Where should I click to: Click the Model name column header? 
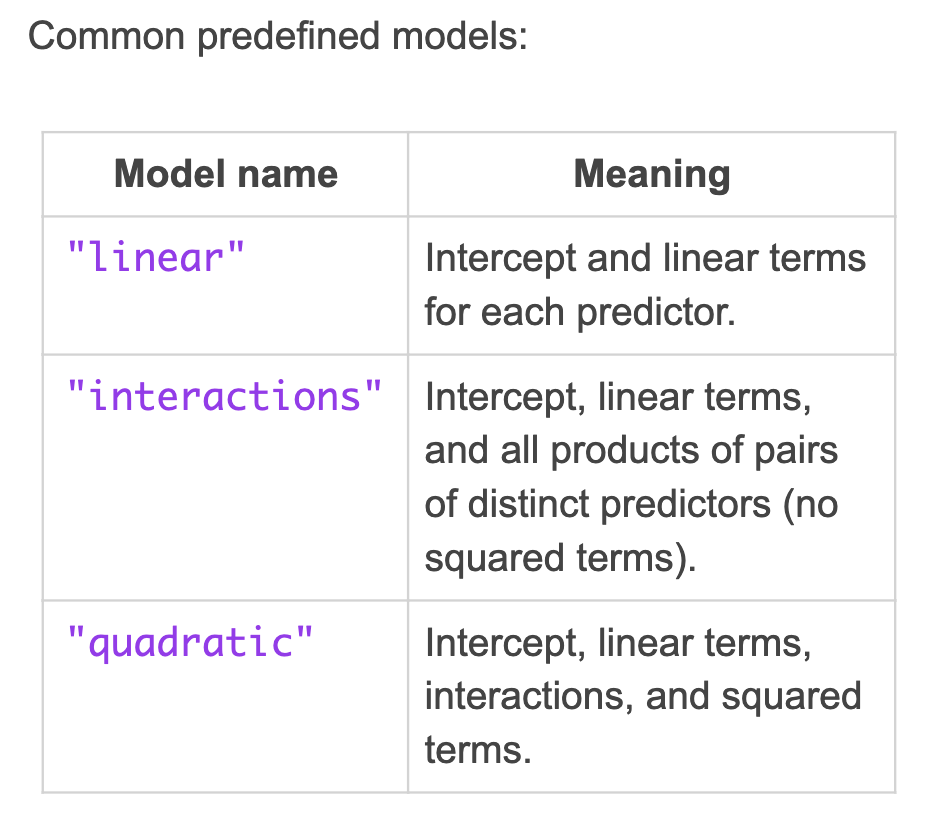(x=225, y=174)
